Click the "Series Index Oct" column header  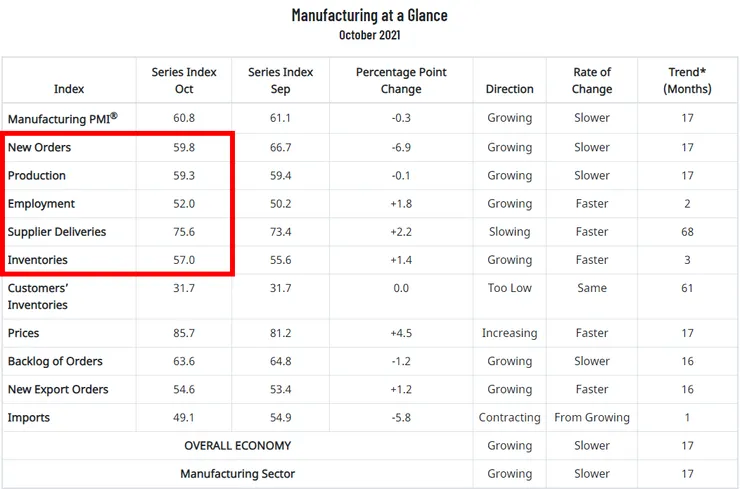pos(184,80)
